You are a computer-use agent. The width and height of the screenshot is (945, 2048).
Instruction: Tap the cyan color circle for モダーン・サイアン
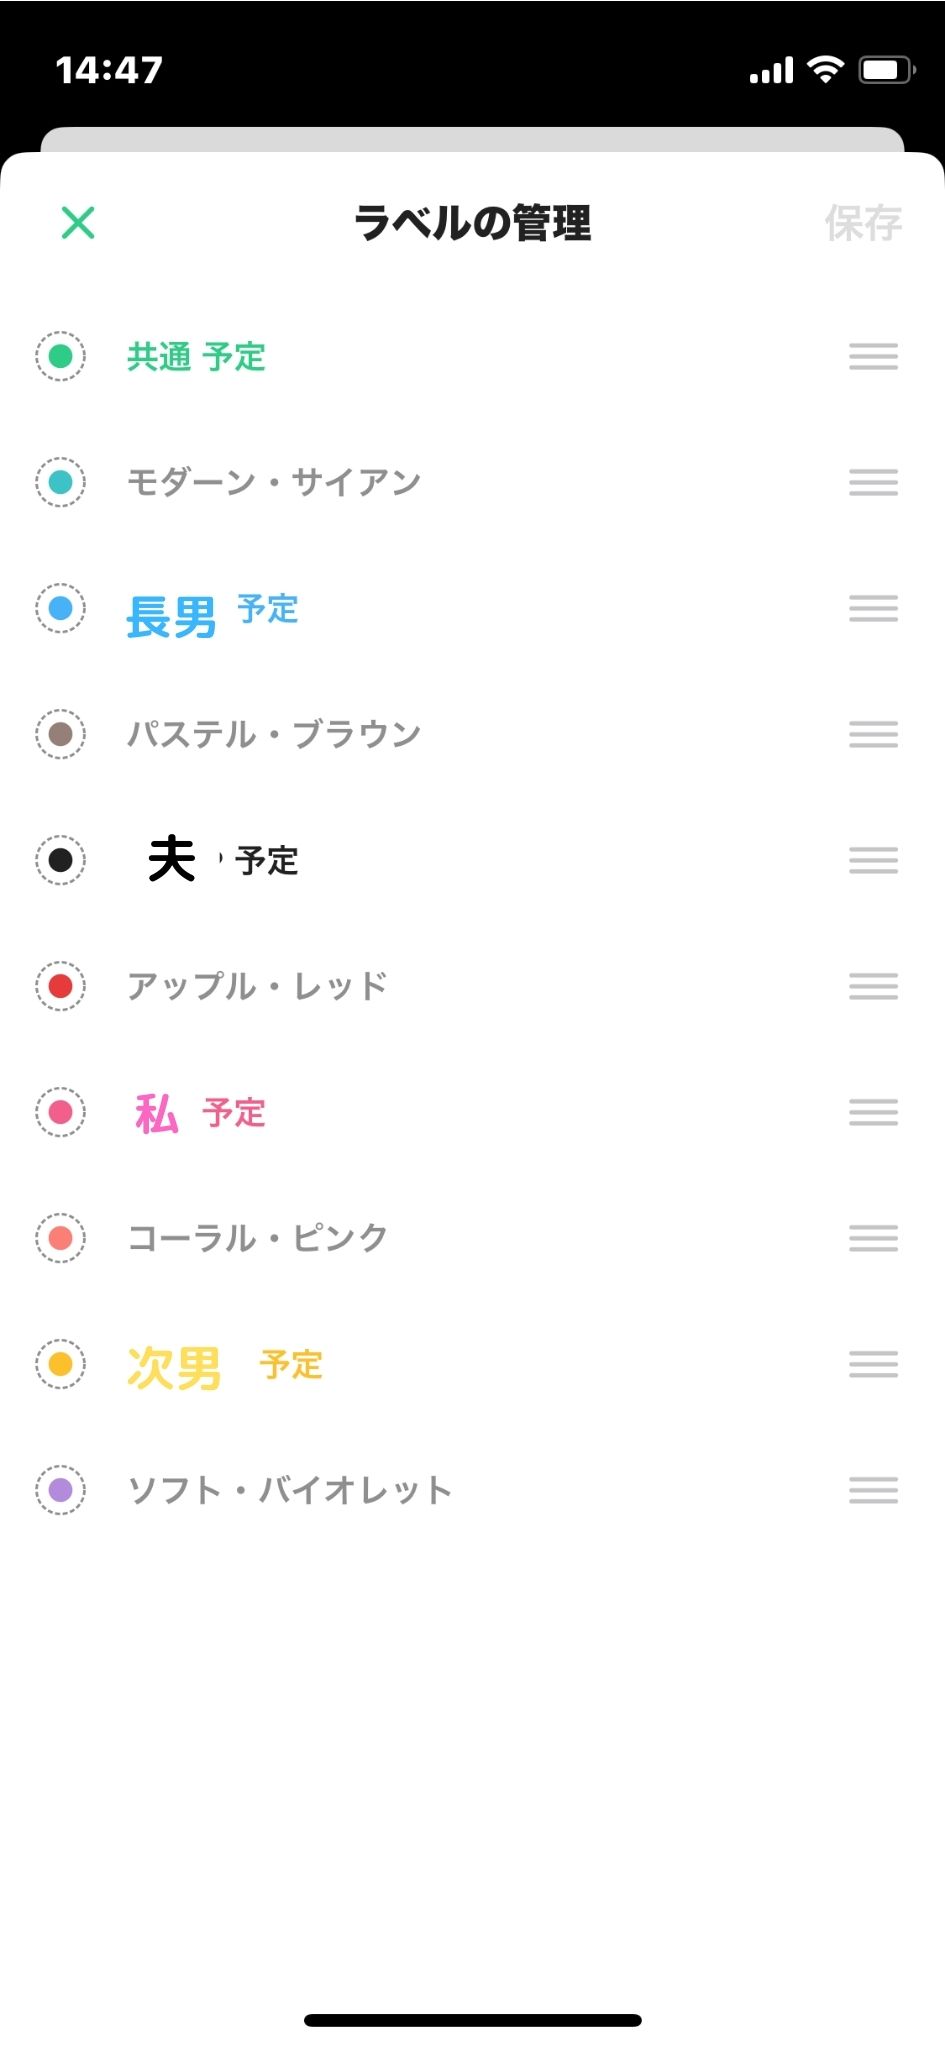[61, 482]
